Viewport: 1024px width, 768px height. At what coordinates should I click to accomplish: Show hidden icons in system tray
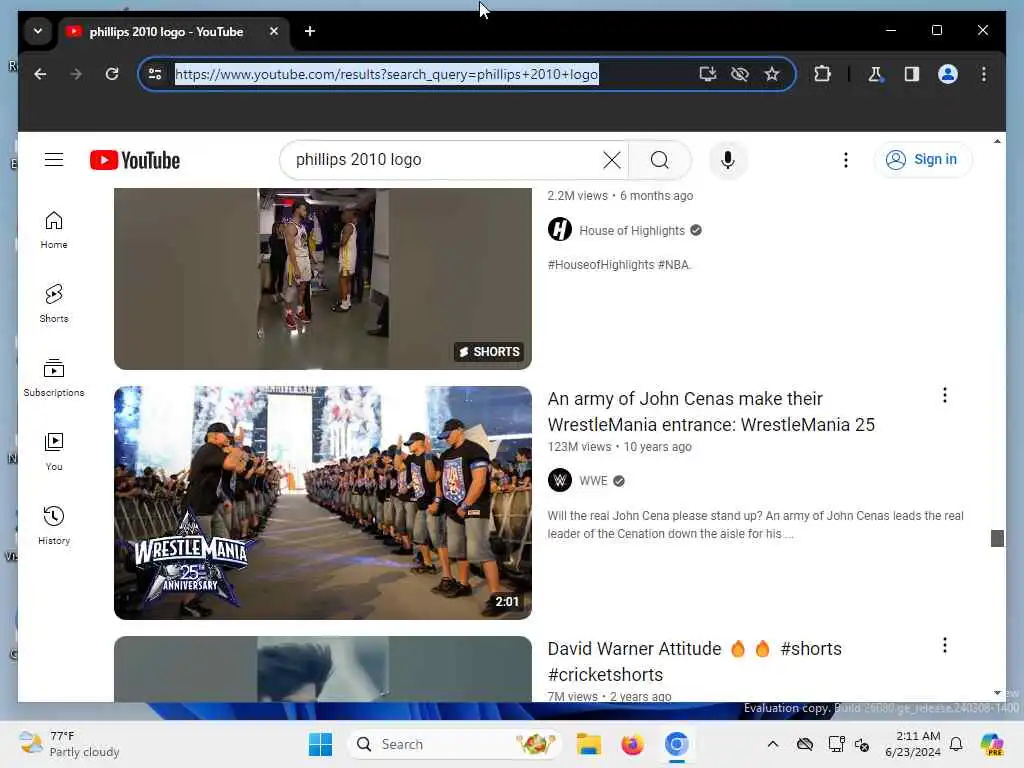tap(773, 744)
